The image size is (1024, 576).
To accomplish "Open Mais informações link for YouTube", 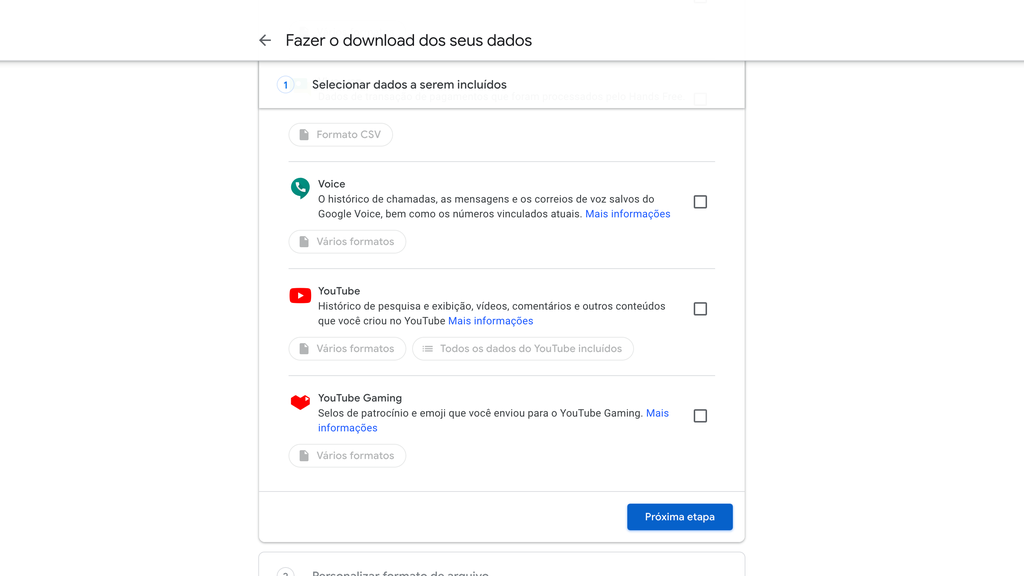I will (490, 321).
